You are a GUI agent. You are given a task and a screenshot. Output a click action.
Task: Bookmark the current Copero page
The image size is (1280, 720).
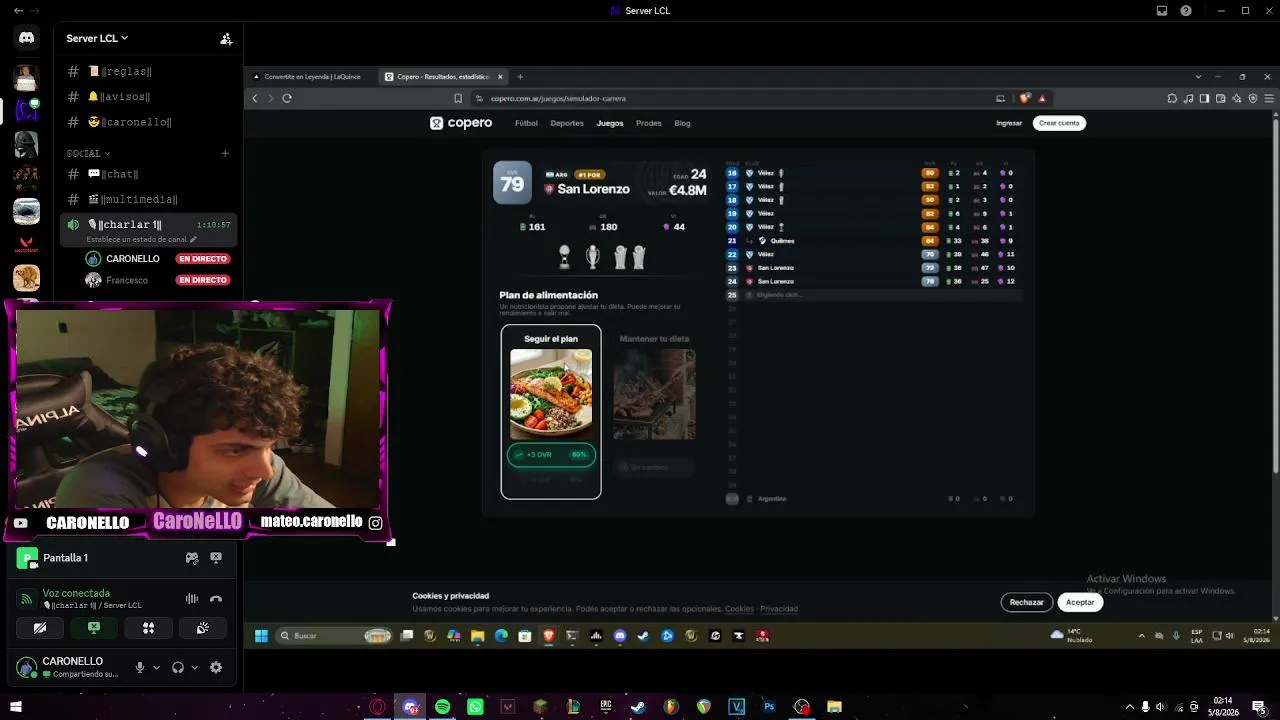[x=458, y=98]
